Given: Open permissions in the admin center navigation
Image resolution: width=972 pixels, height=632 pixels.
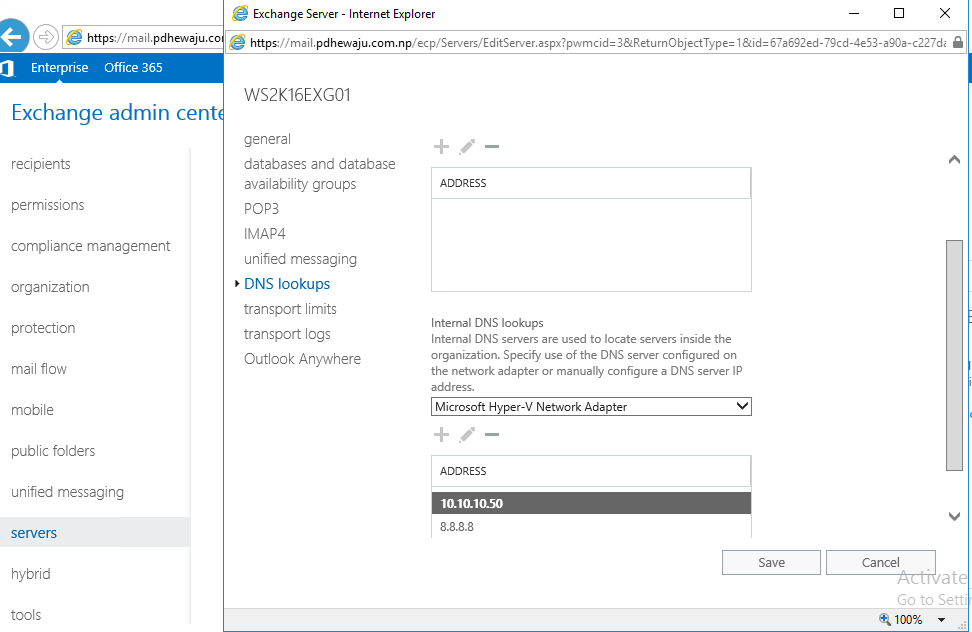Looking at the screenshot, I should tap(48, 205).
